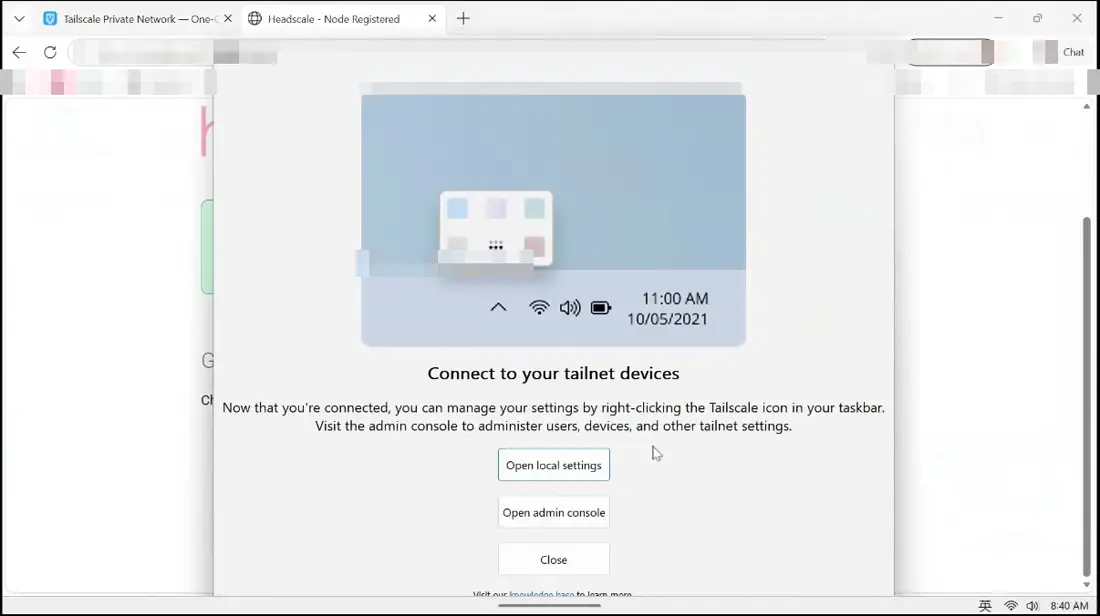This screenshot has width=1100, height=616.
Task: Click the scrollbar up arrow
Action: click(x=1087, y=107)
